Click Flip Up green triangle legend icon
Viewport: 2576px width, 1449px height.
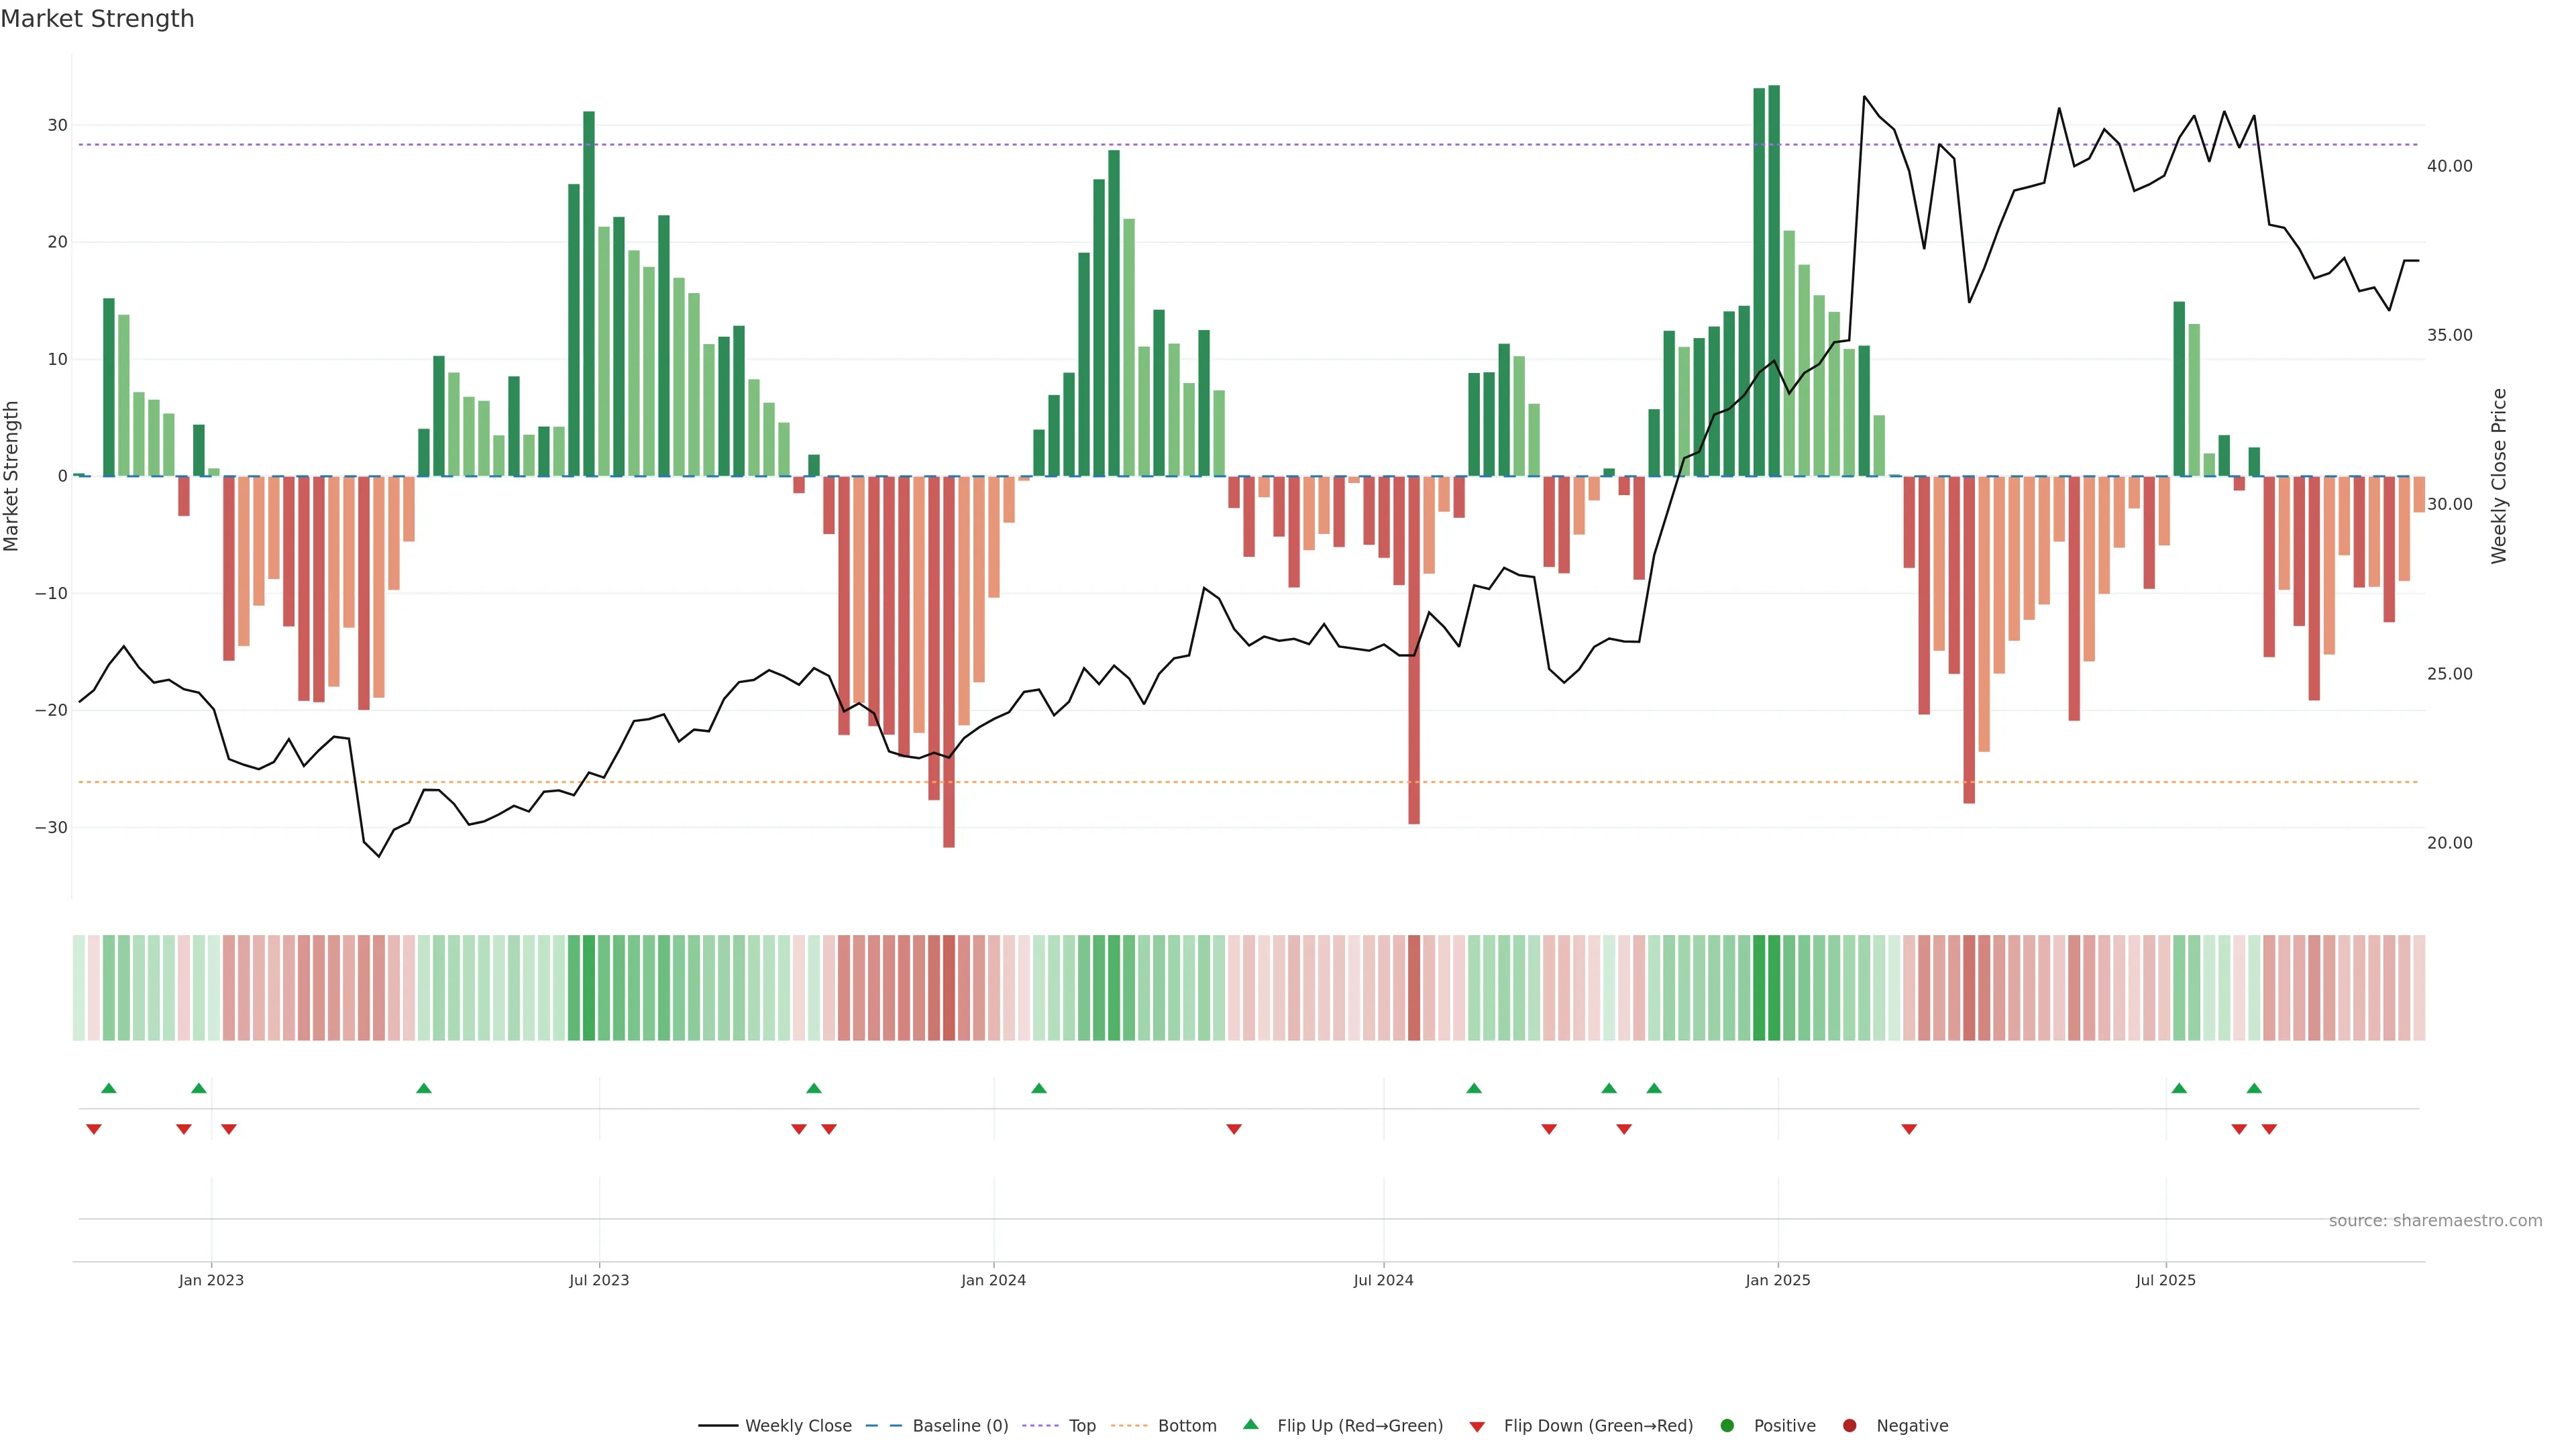[x=1250, y=1425]
